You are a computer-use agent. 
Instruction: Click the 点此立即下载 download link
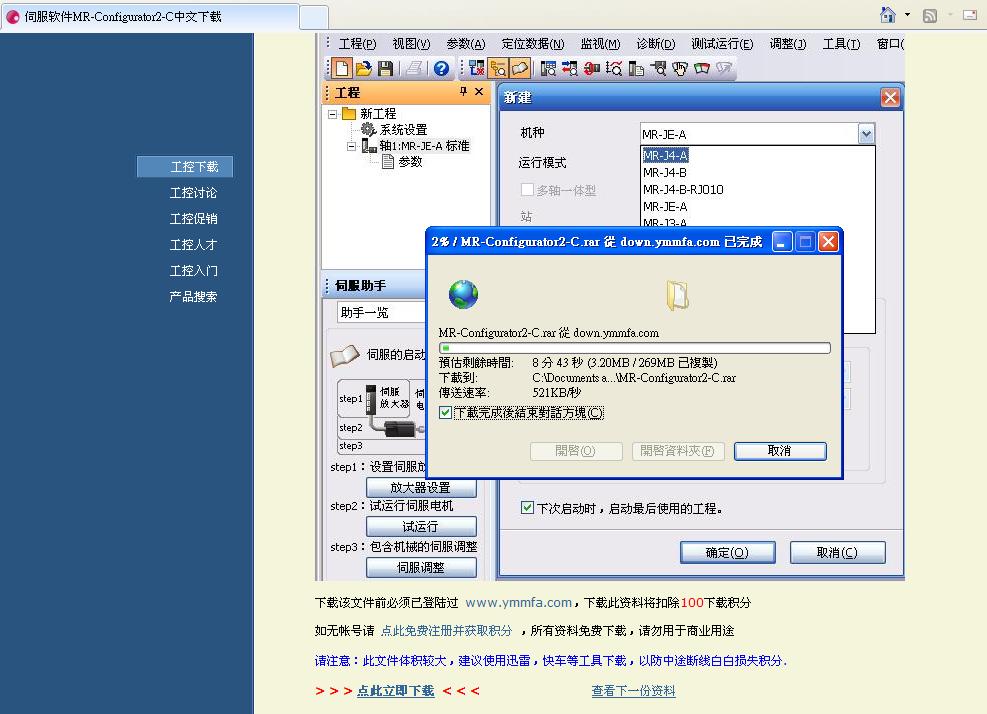395,691
